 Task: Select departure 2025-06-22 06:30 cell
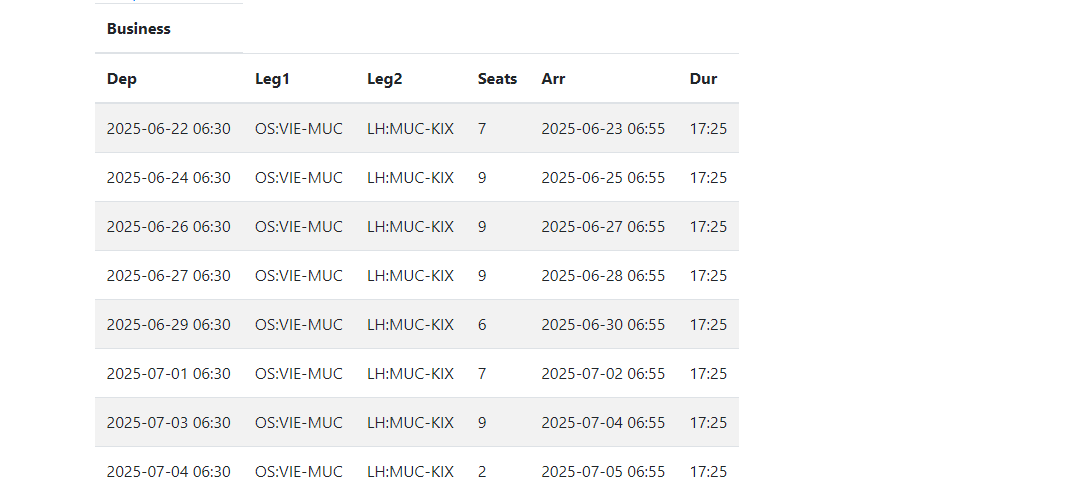pos(168,129)
